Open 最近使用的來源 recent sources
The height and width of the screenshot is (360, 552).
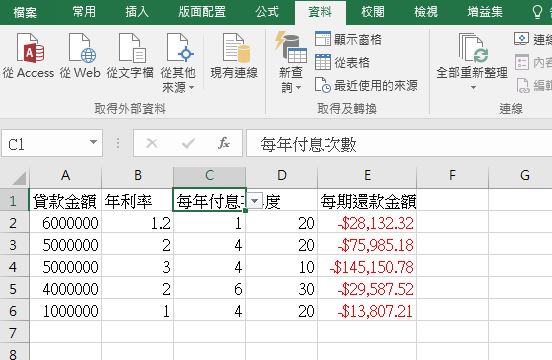(x=366, y=86)
